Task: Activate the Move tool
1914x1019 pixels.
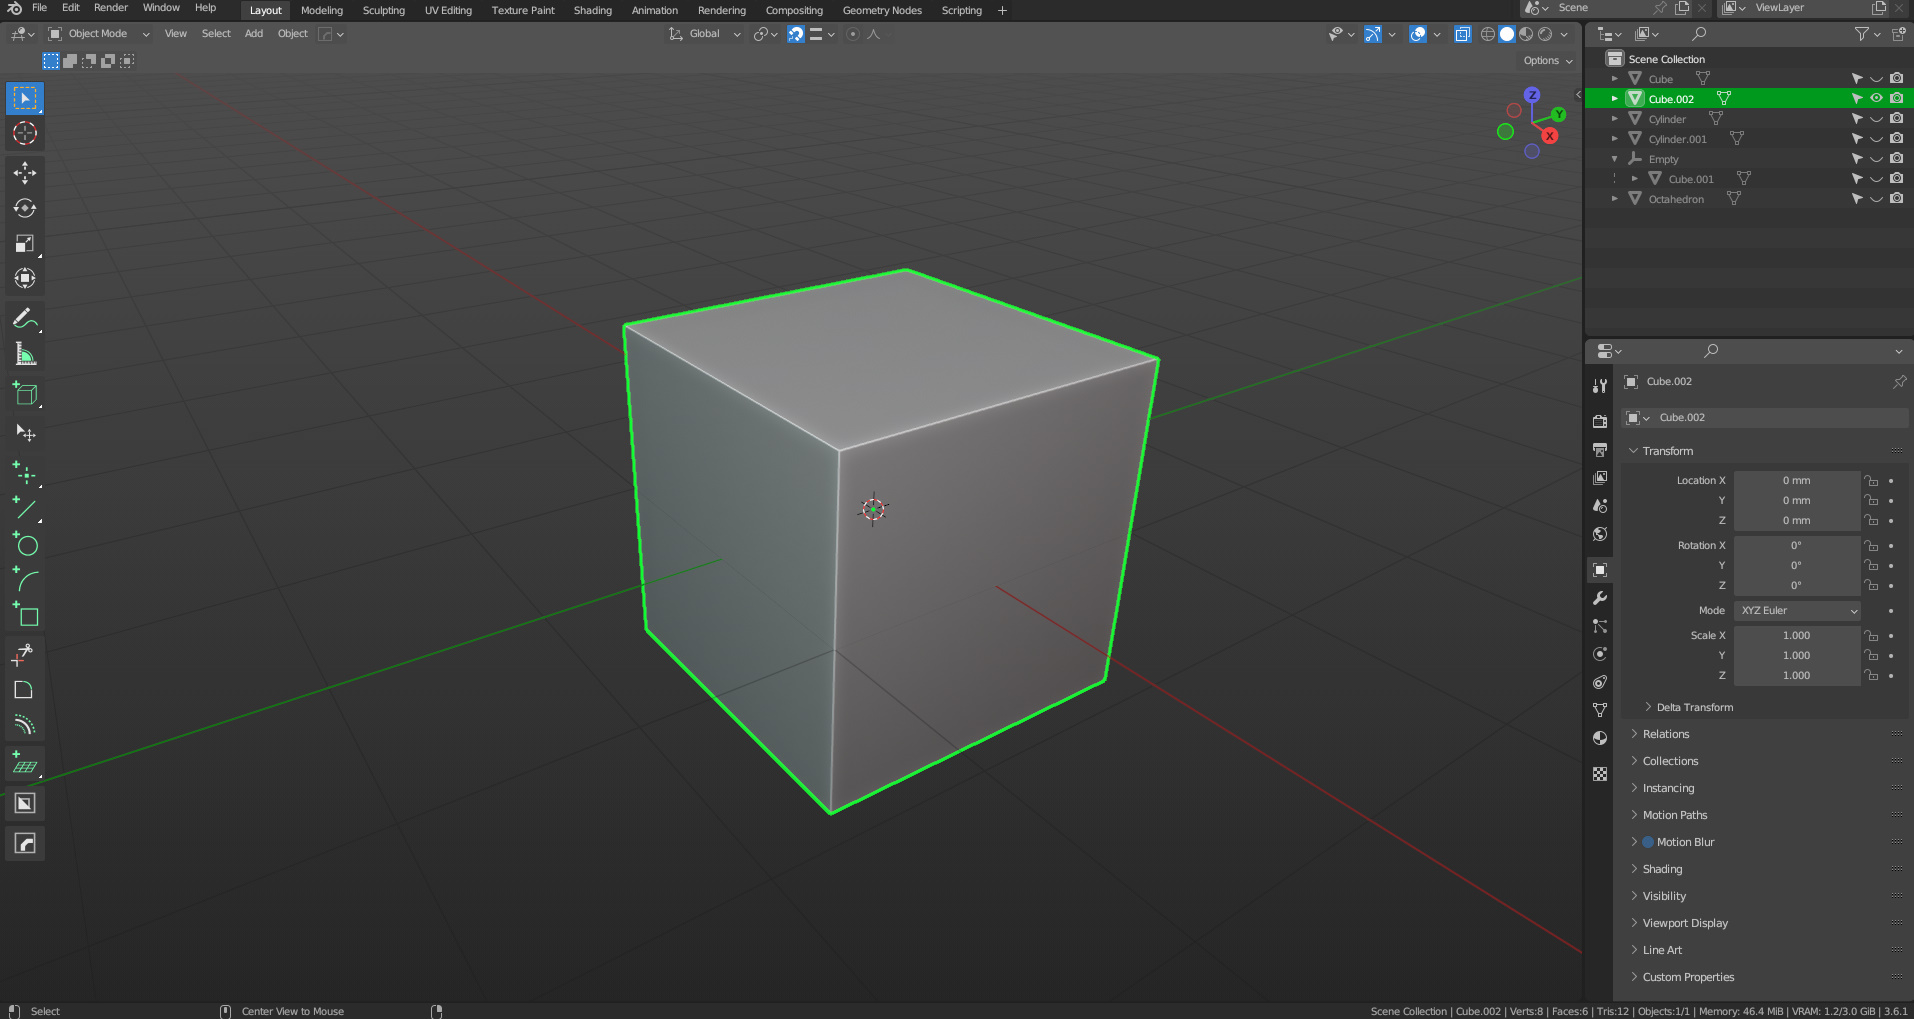Action: coord(25,173)
